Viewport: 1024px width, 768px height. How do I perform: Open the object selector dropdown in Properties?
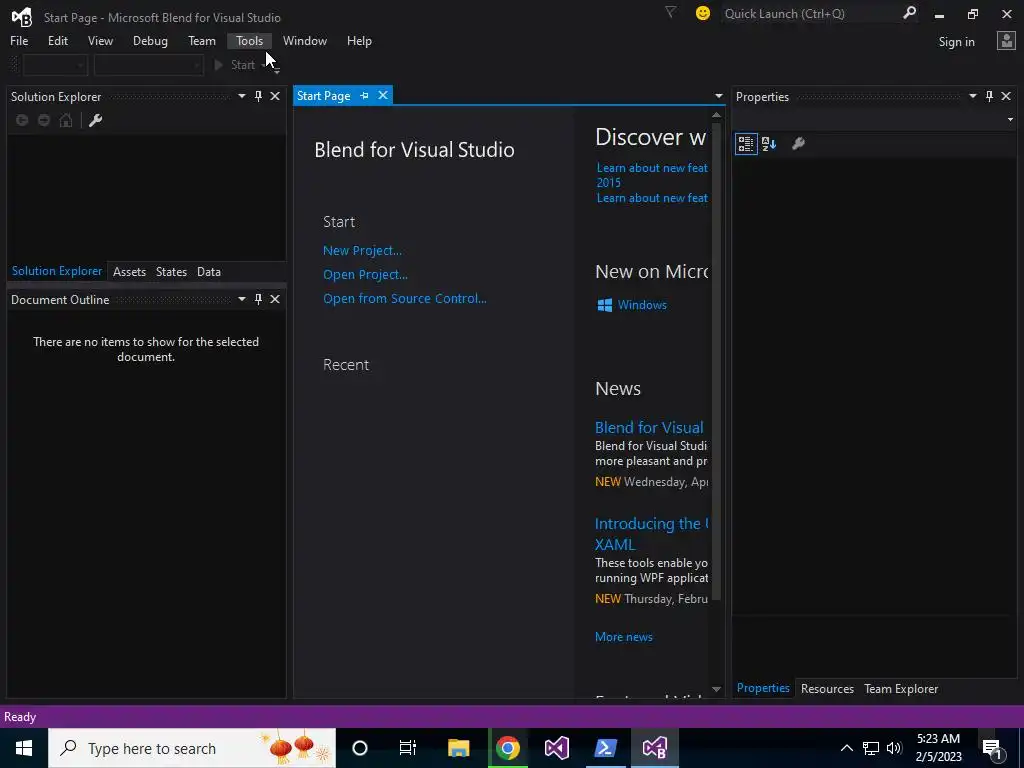click(1010, 120)
